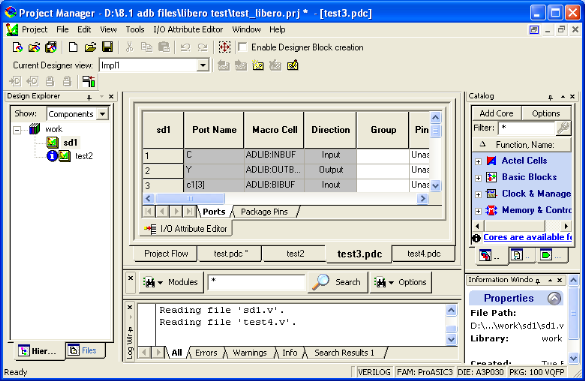Click the Cut scissors icon

tap(129, 47)
